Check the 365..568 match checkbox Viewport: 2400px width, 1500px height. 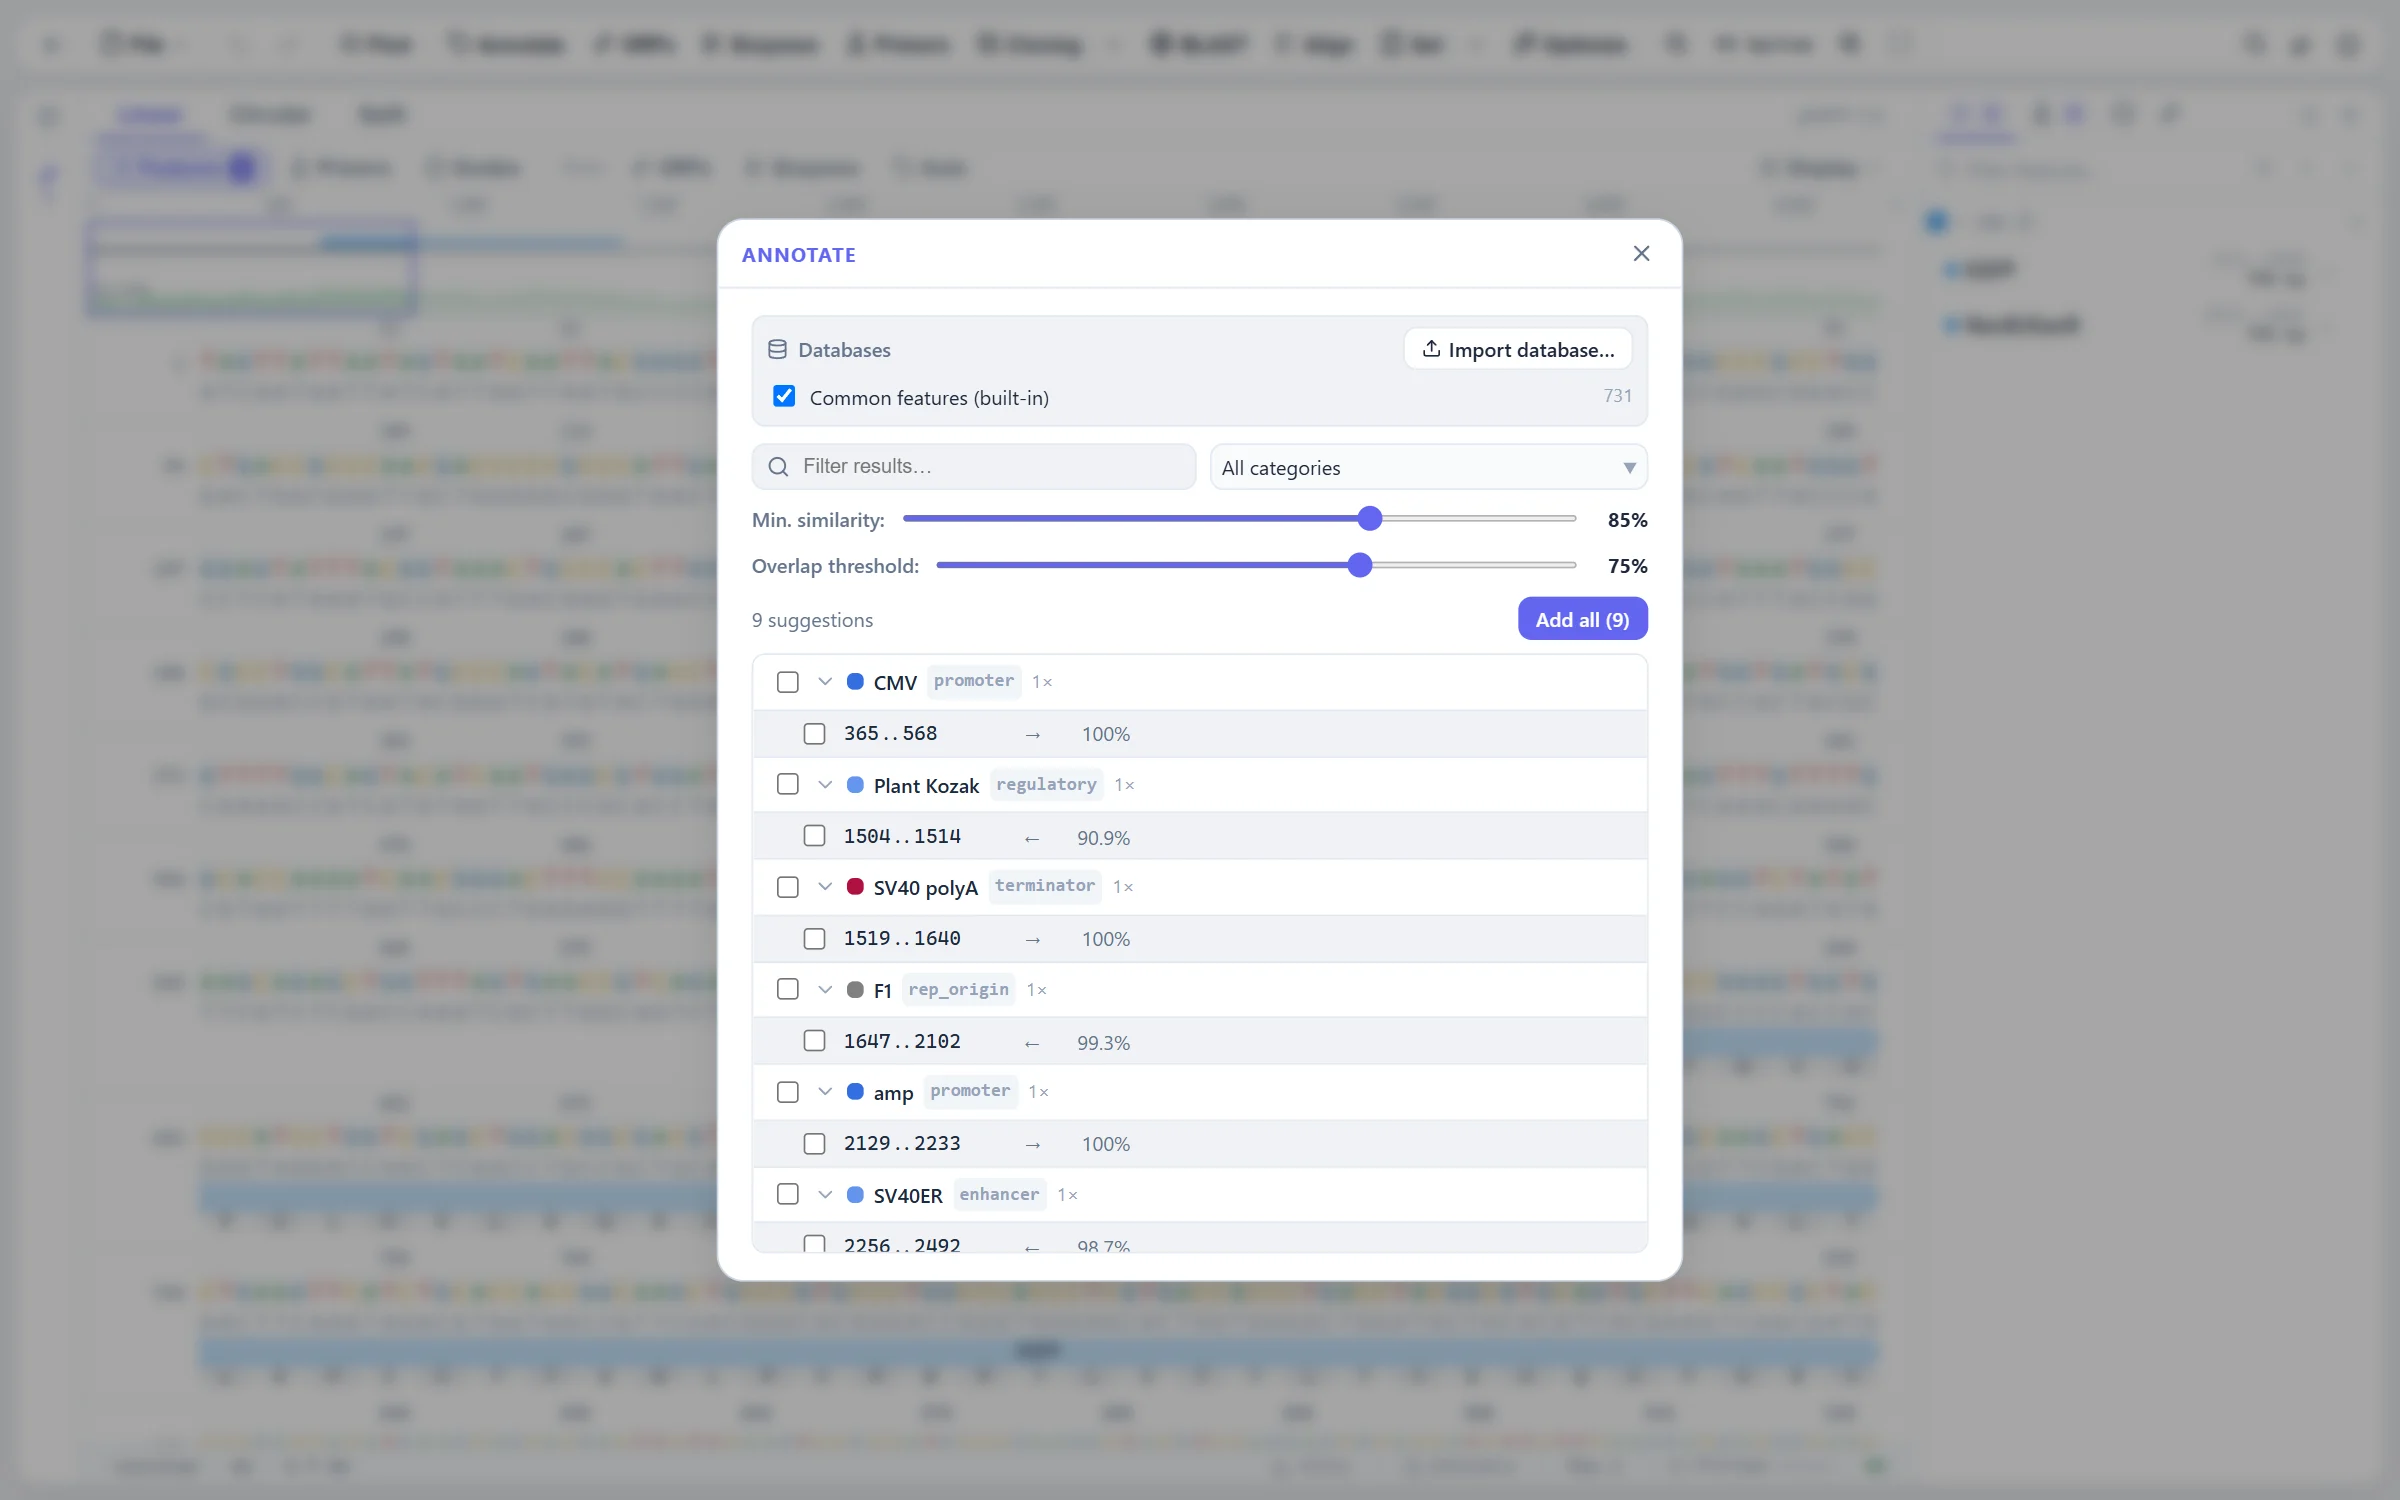tap(815, 734)
